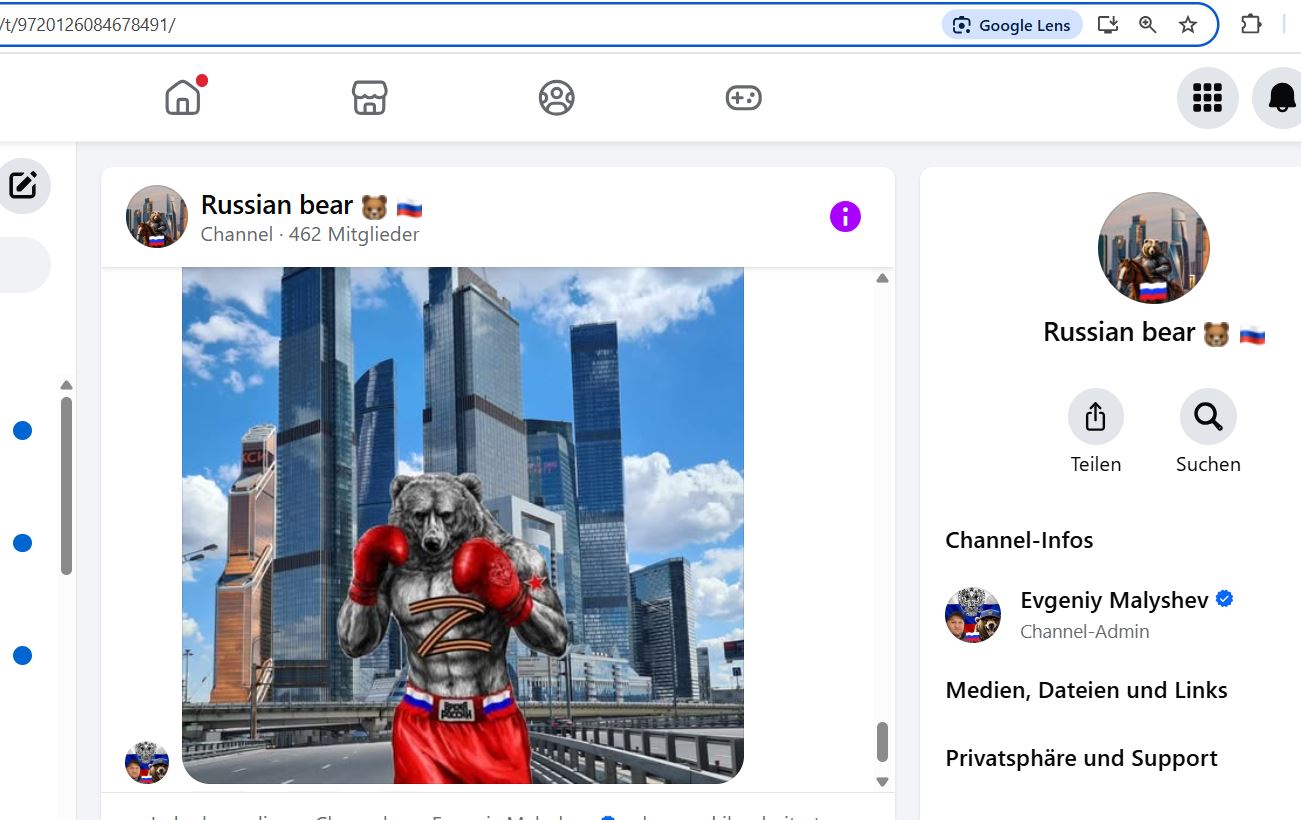This screenshot has width=1301, height=820.
Task: Click the left chat list scrollbar
Action: 66,486
